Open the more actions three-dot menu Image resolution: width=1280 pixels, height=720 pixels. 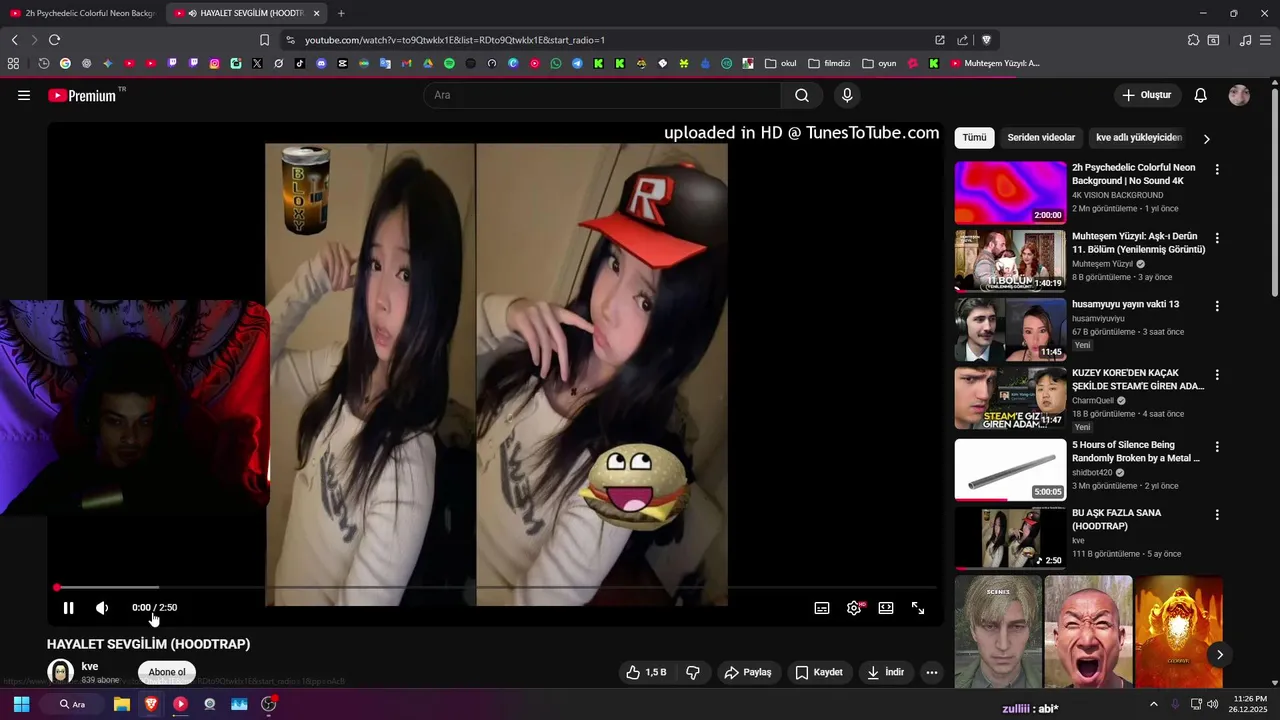pyautogui.click(x=932, y=672)
